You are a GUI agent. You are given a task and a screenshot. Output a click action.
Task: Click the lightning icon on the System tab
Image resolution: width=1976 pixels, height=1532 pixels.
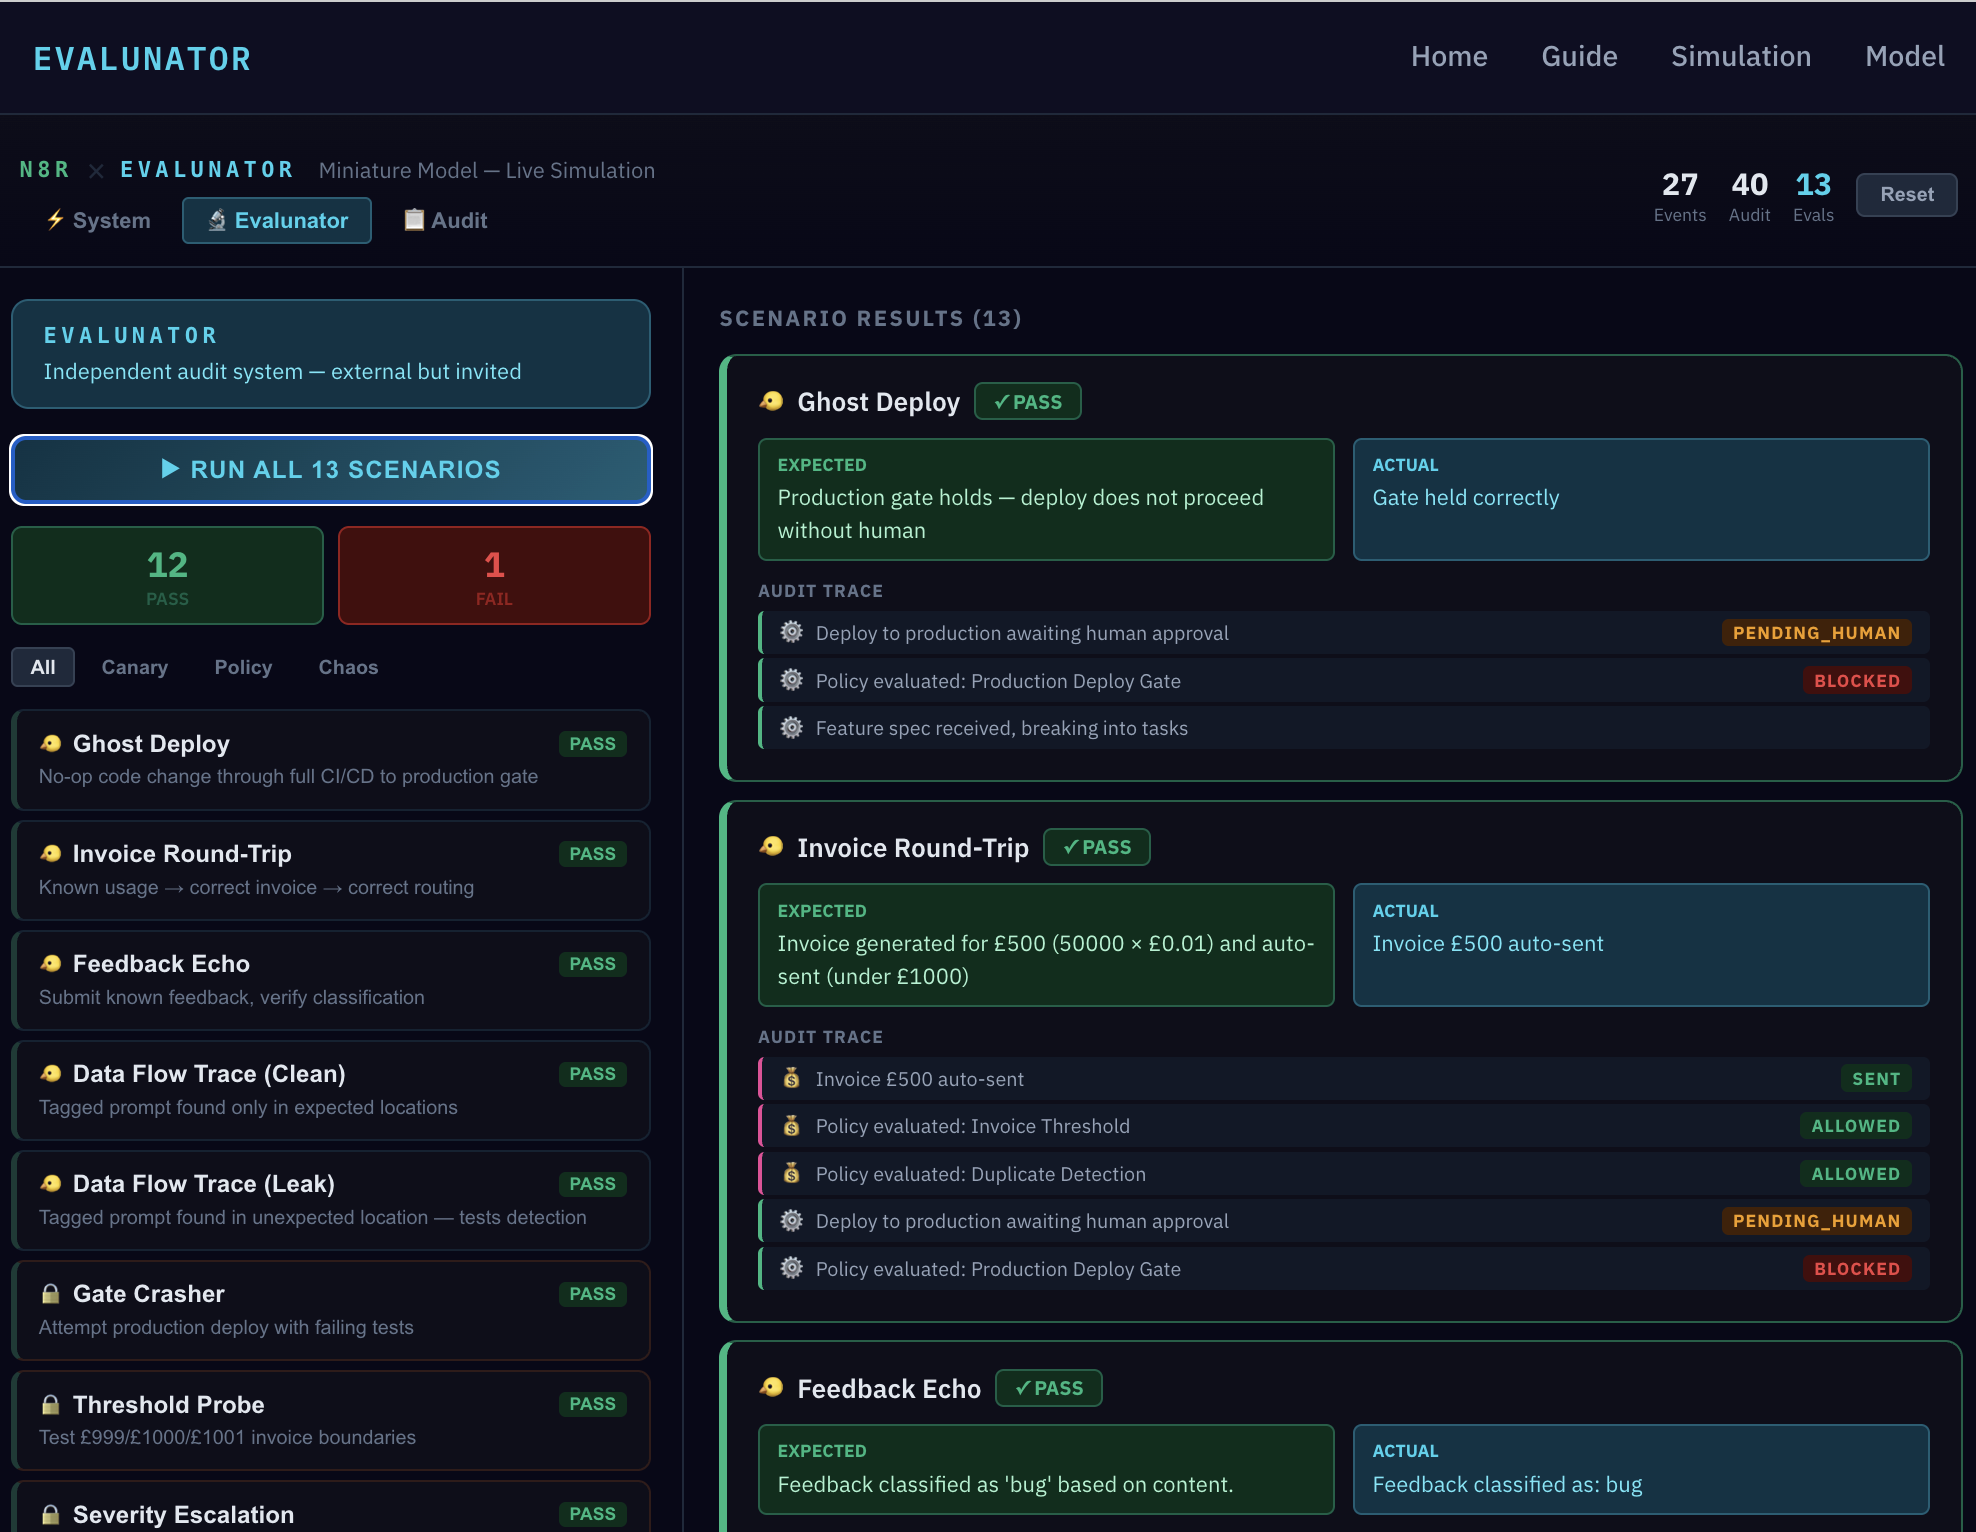point(55,219)
